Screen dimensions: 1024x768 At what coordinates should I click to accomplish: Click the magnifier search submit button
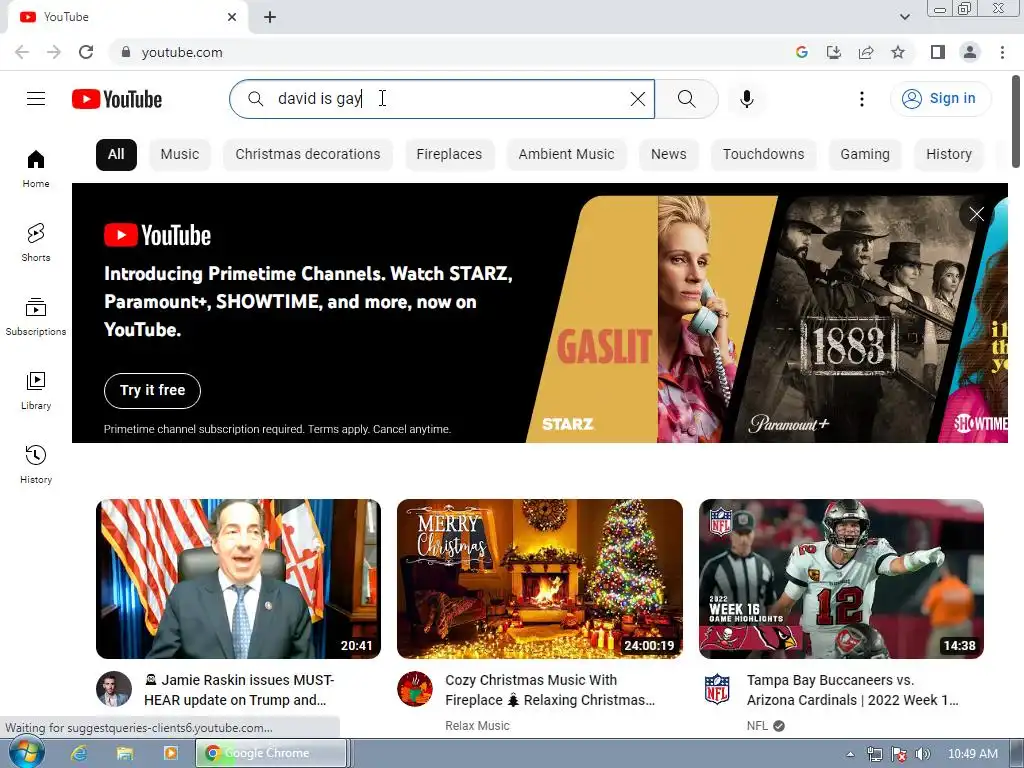(x=686, y=99)
